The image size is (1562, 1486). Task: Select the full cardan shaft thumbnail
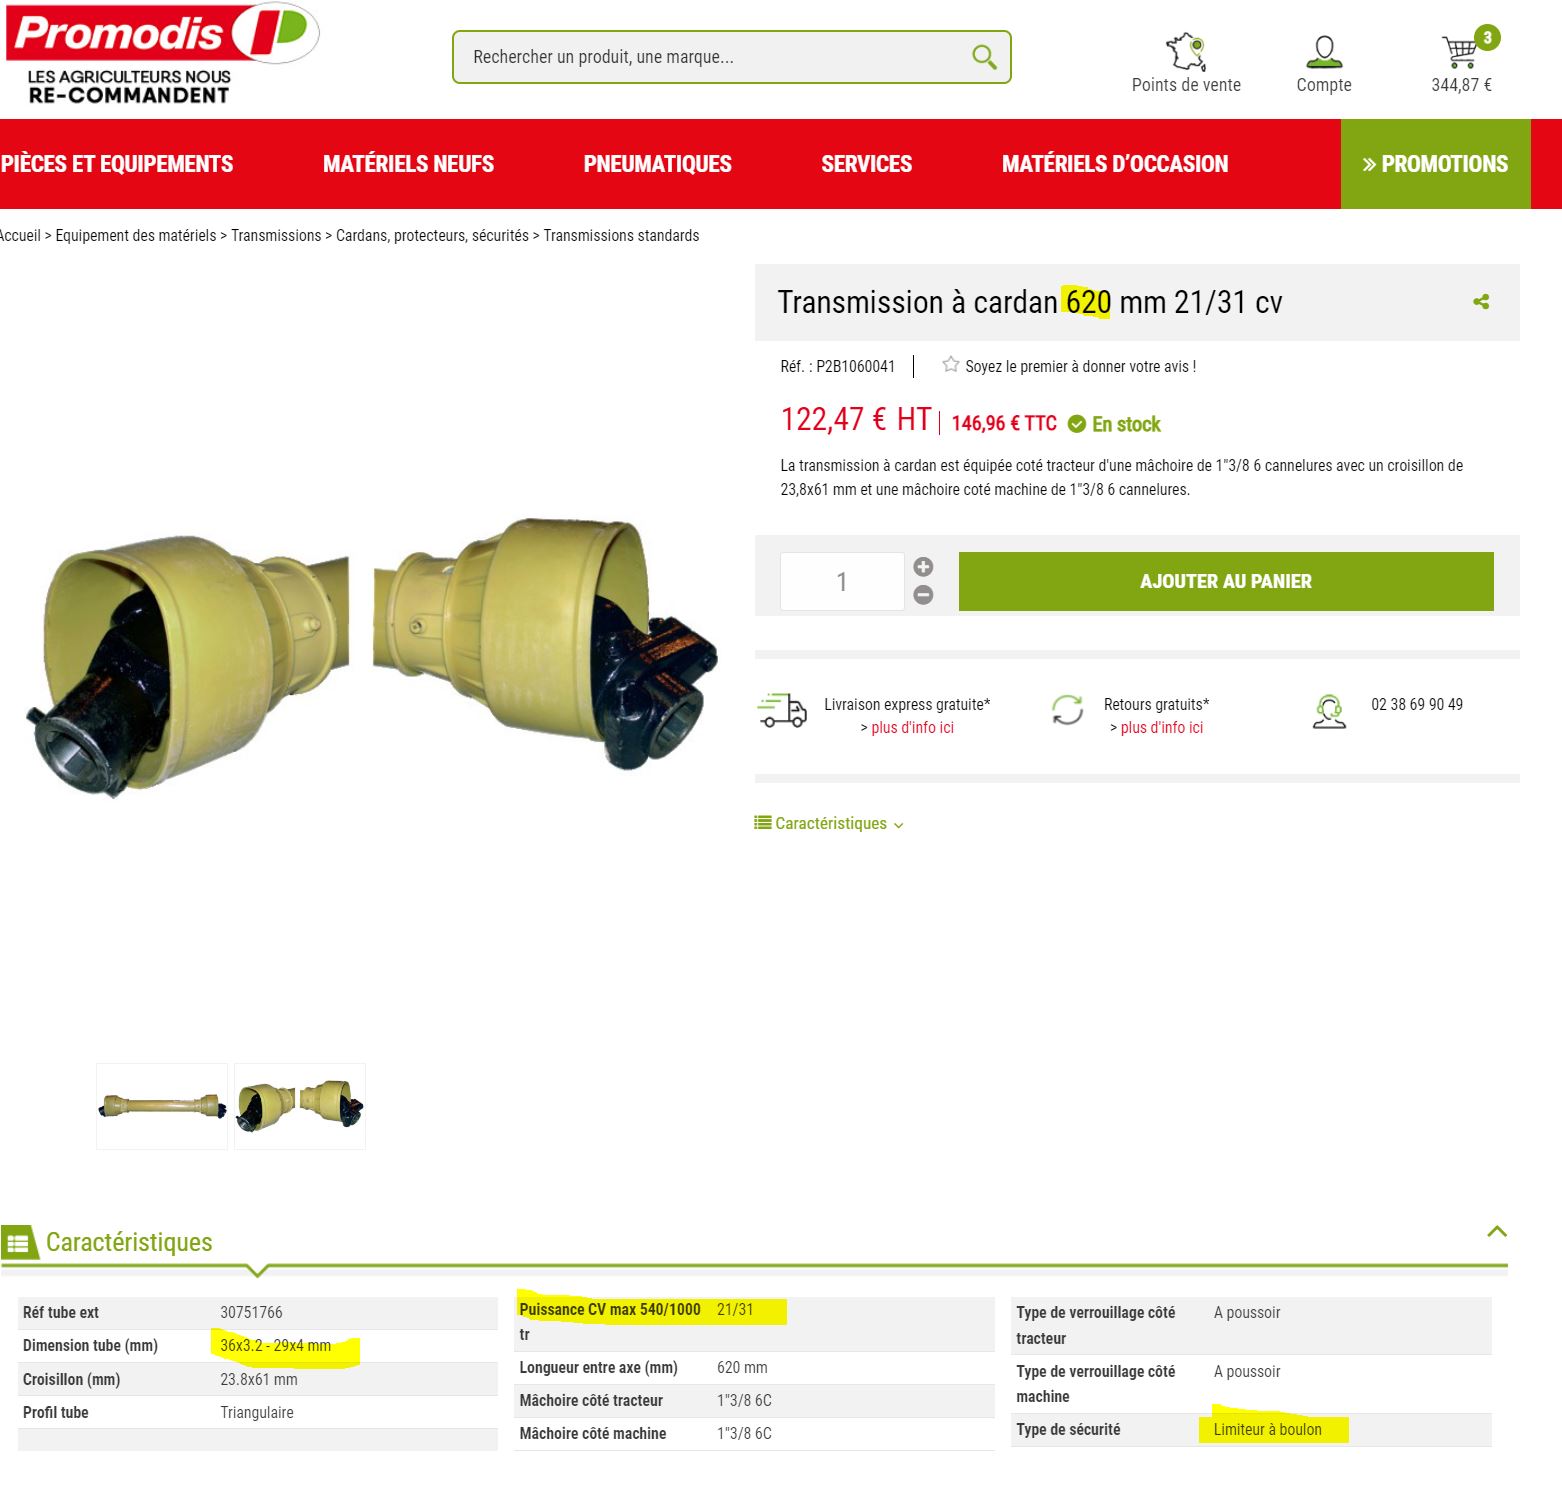[x=162, y=1106]
